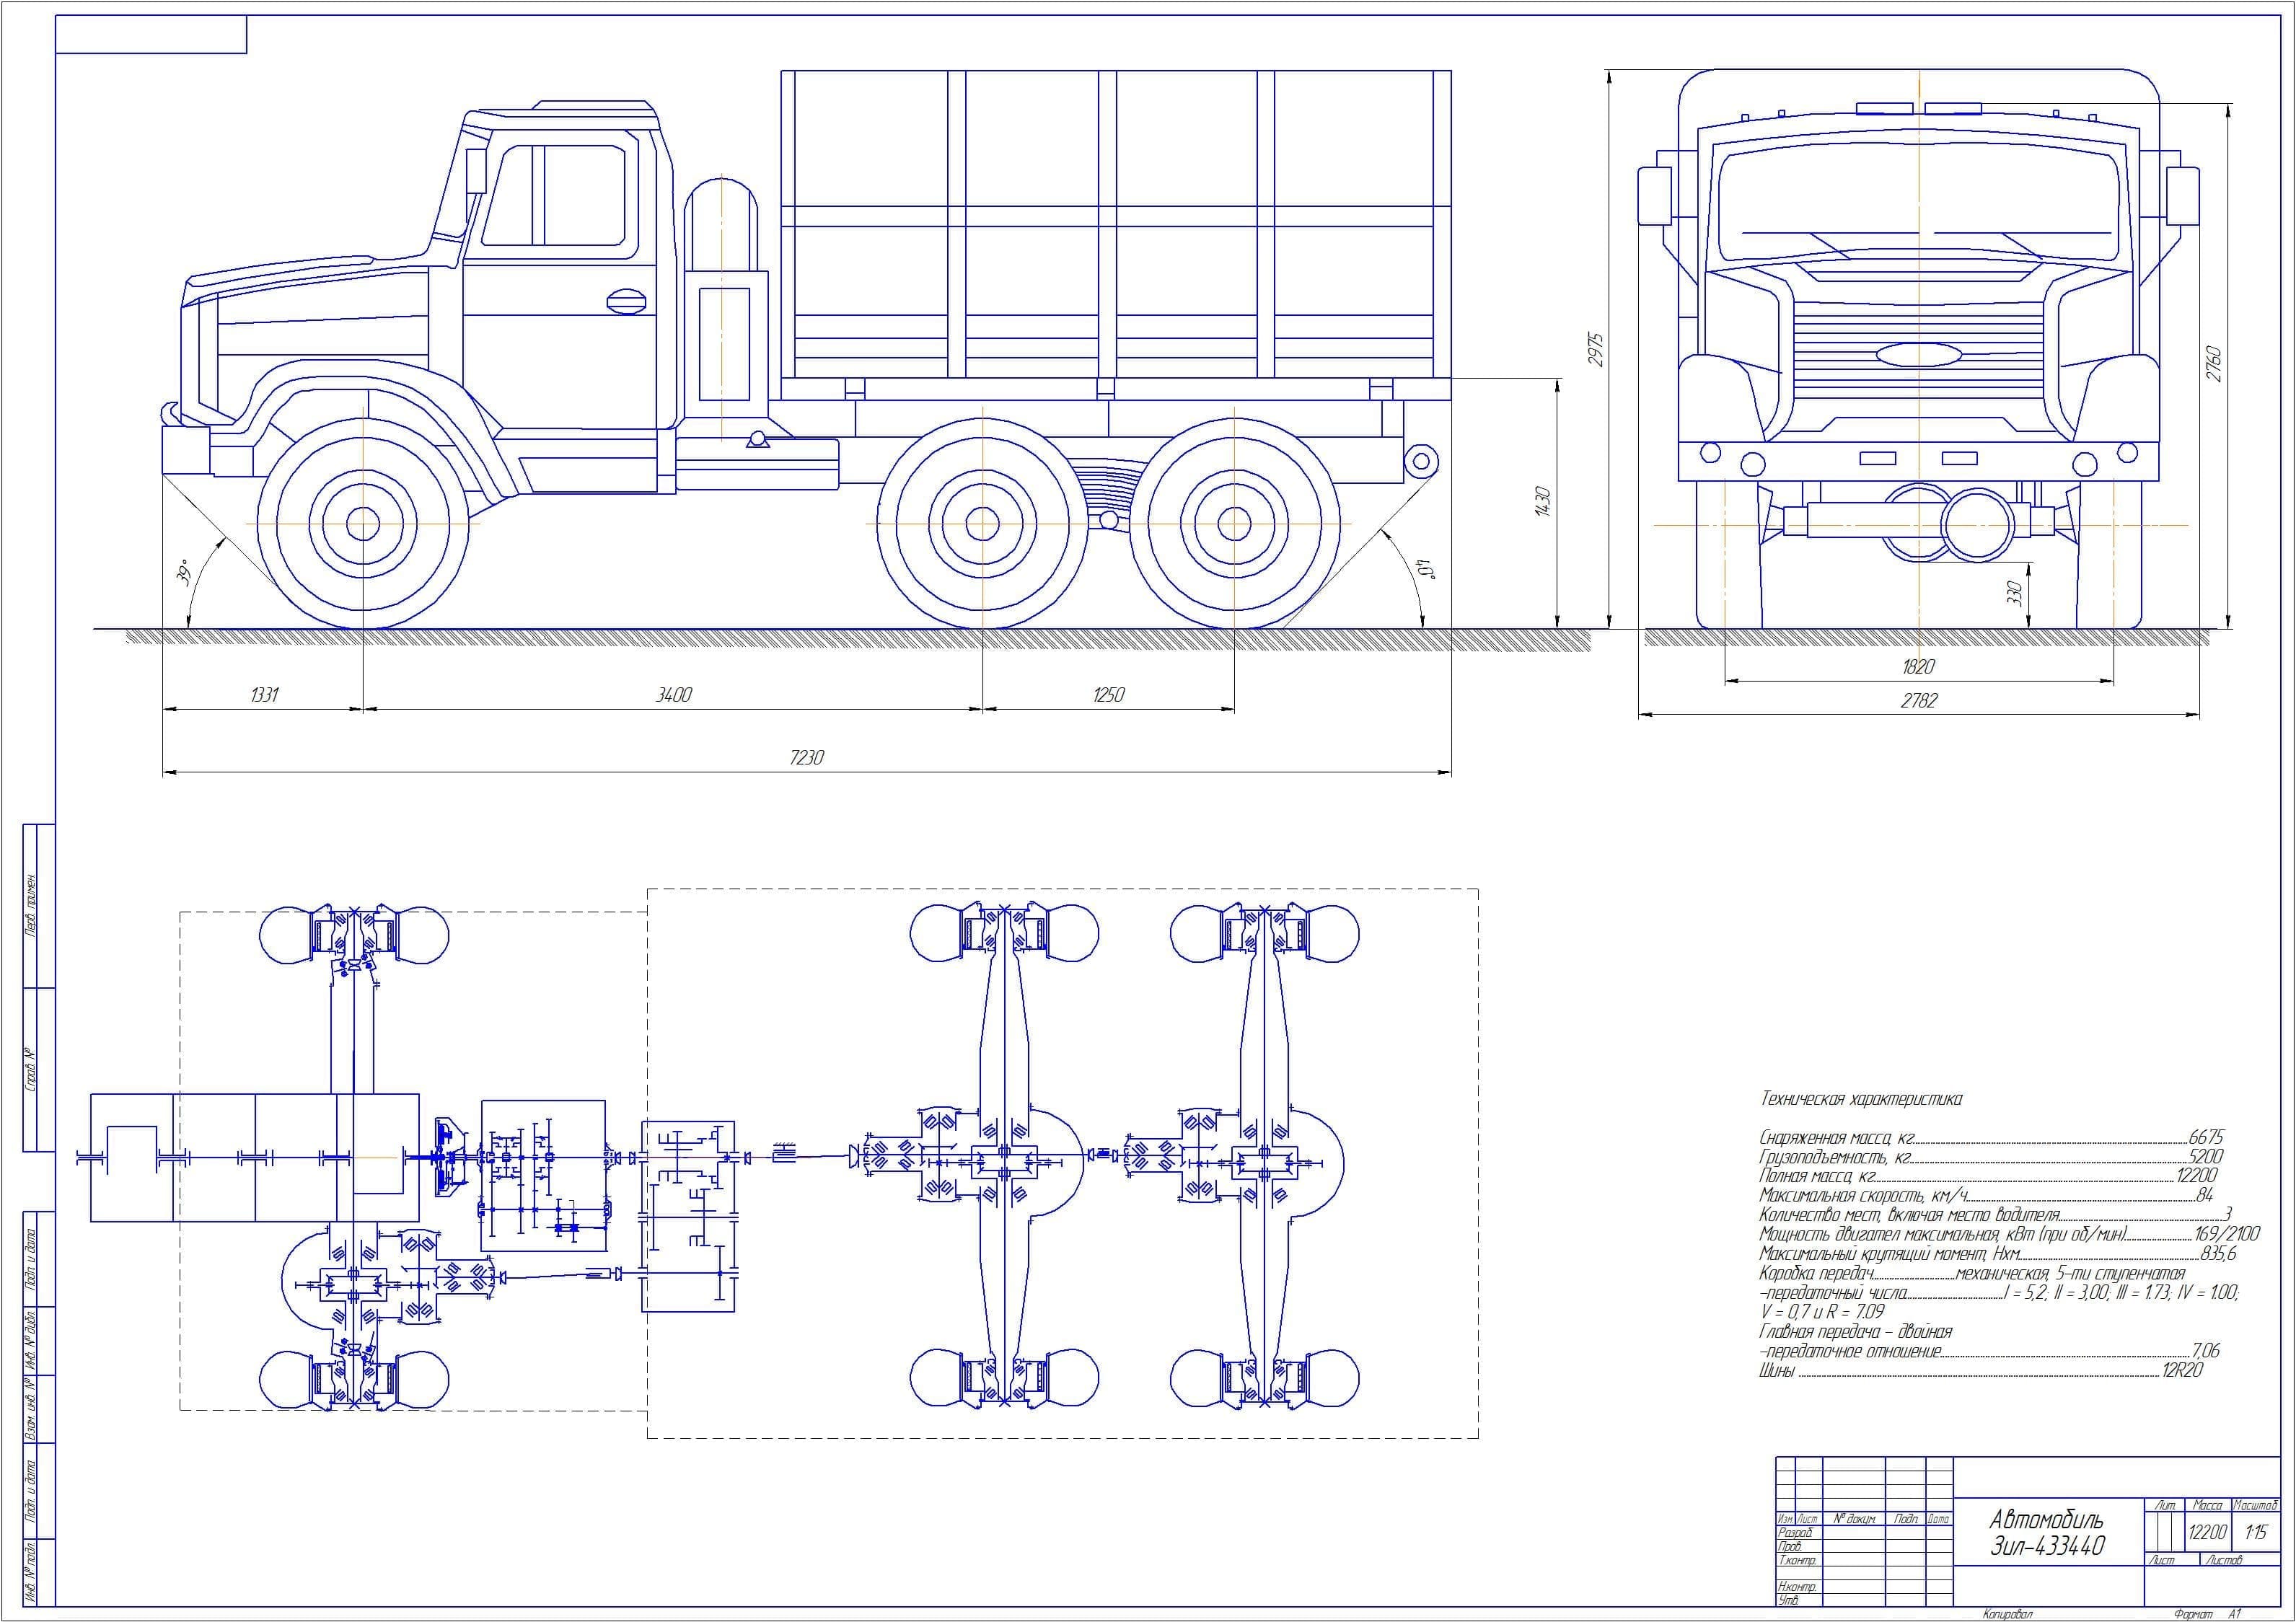The image size is (2296, 1622).
Task: Click the 'Автомобиль Зил-433440' title text
Action: [x=2047, y=1532]
